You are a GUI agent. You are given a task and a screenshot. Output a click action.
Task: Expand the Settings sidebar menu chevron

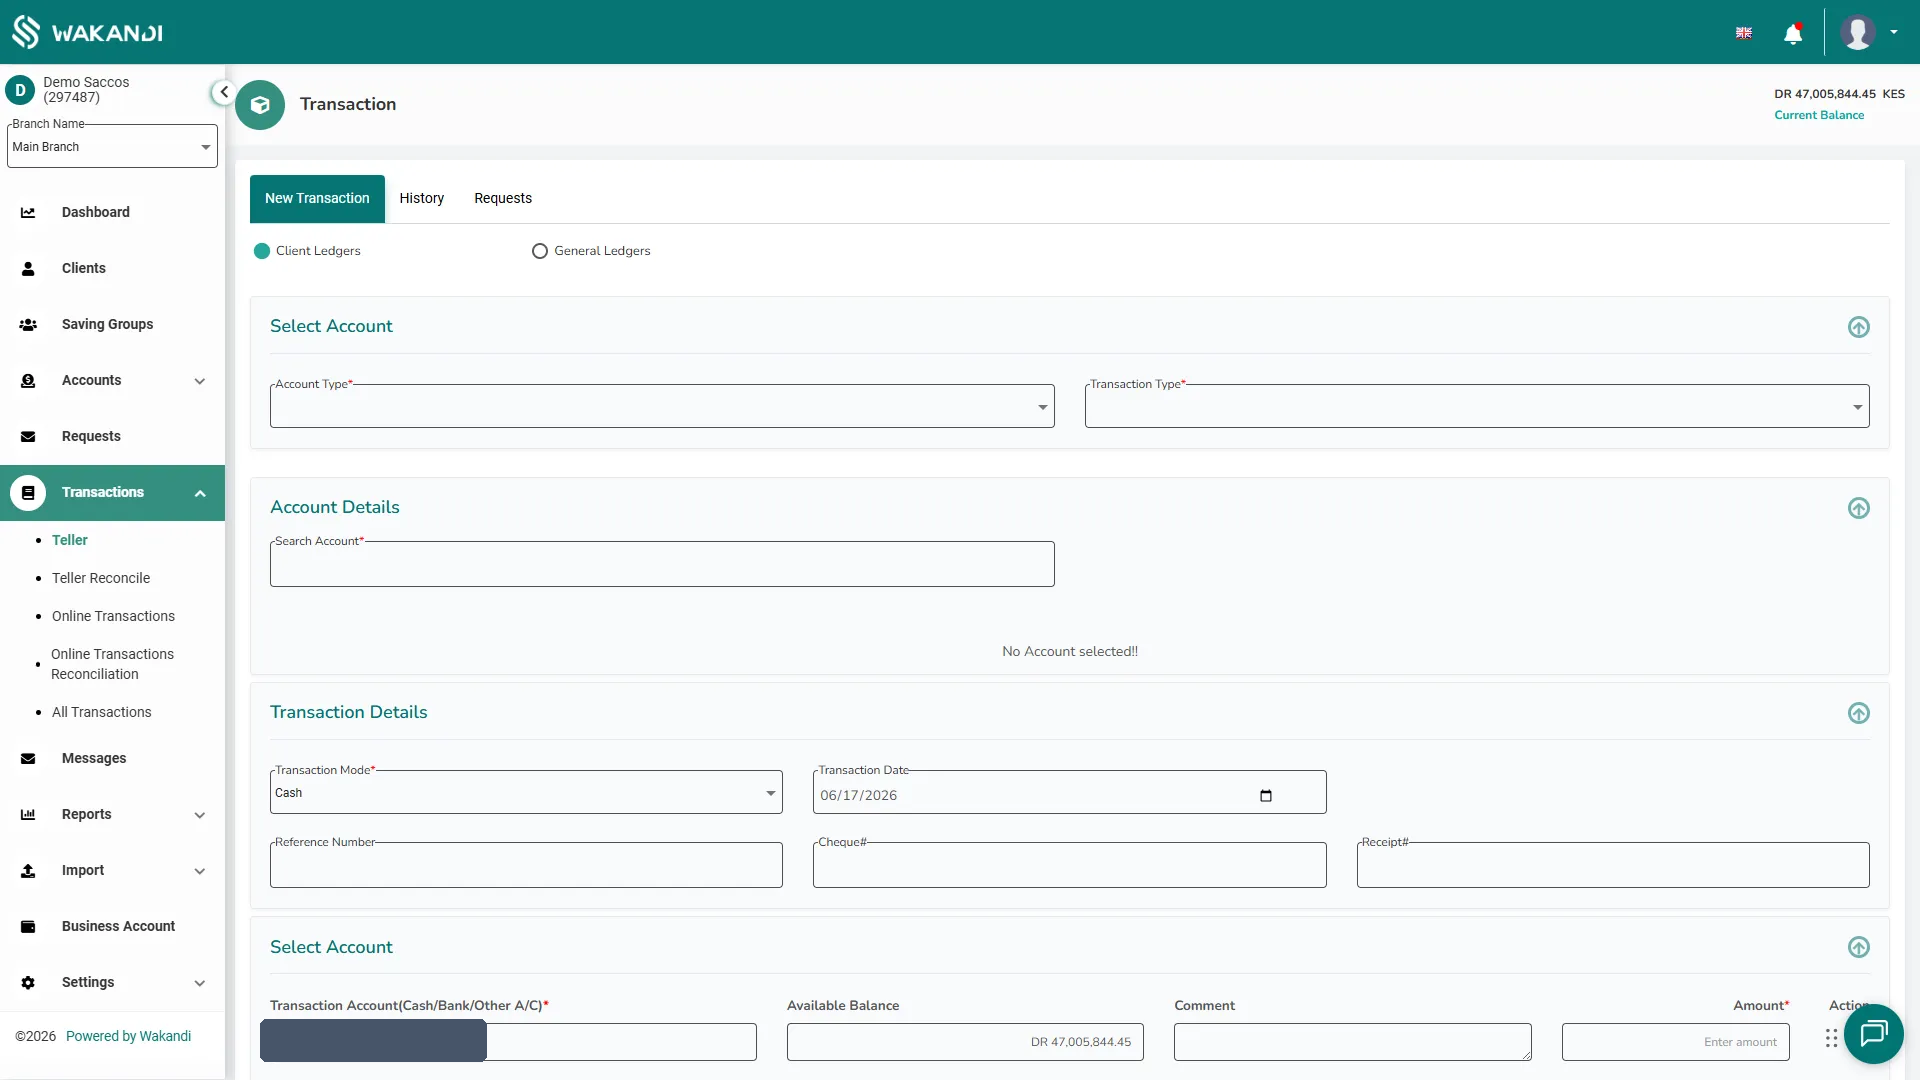point(200,983)
